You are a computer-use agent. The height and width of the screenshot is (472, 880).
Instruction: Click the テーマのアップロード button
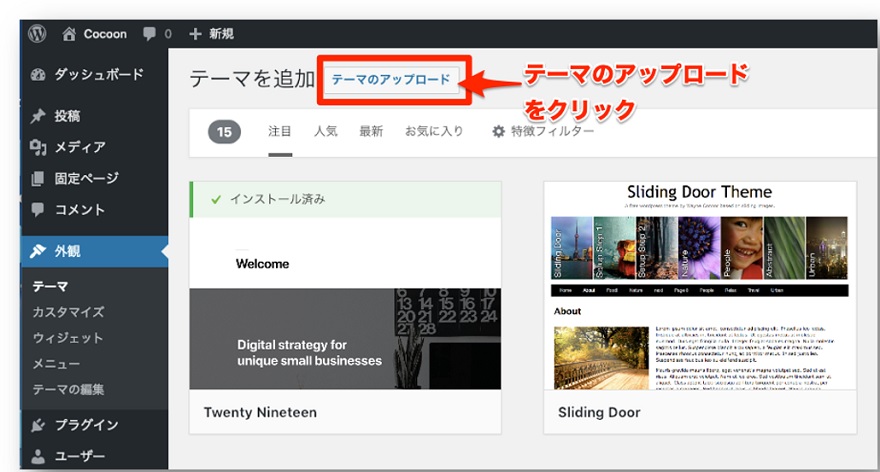pyautogui.click(x=391, y=80)
